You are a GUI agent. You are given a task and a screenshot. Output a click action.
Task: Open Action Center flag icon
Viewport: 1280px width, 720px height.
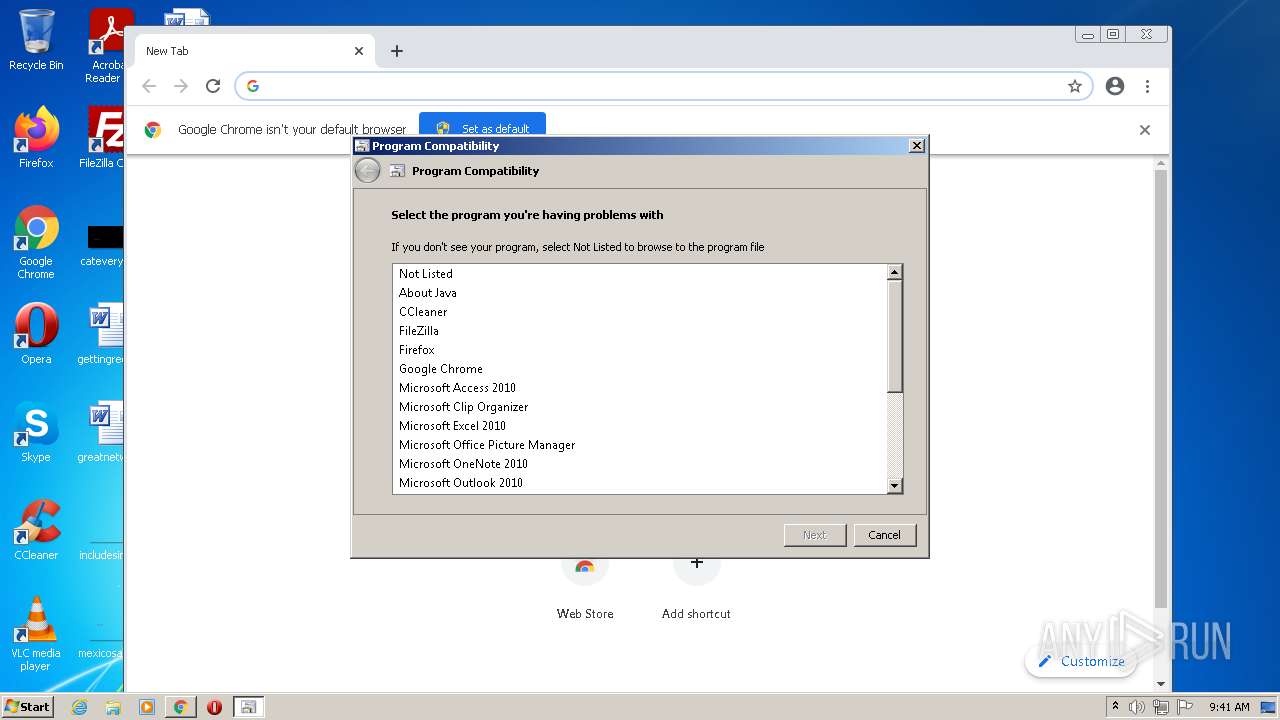point(1184,707)
